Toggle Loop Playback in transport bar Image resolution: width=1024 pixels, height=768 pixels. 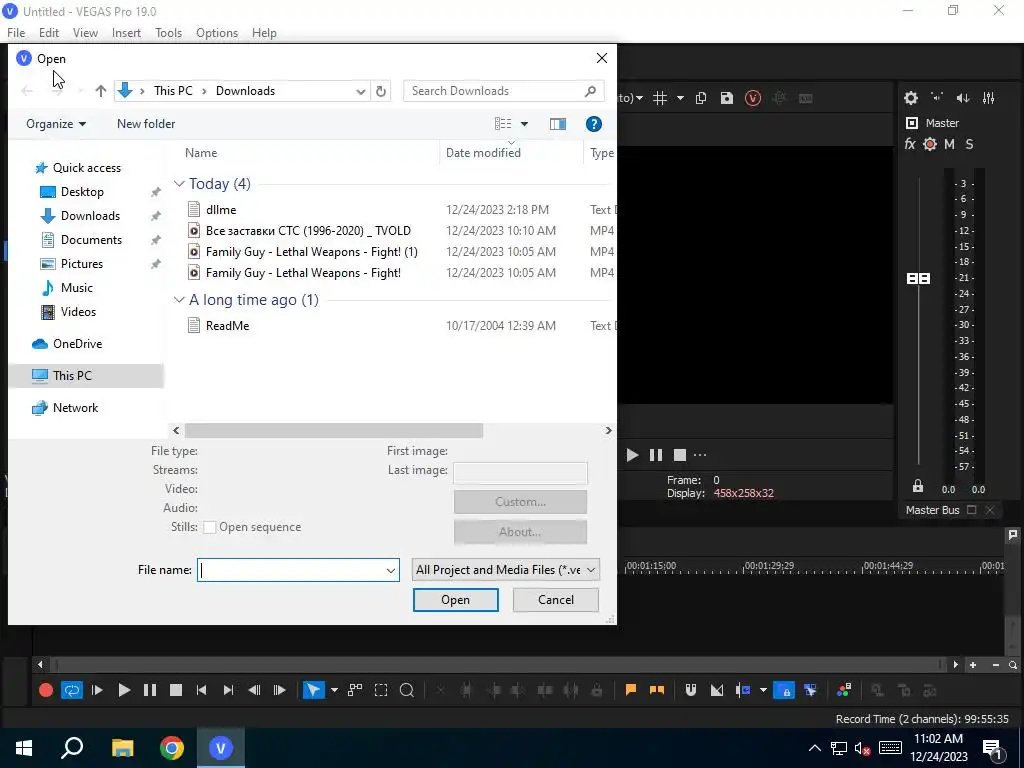[x=72, y=690]
